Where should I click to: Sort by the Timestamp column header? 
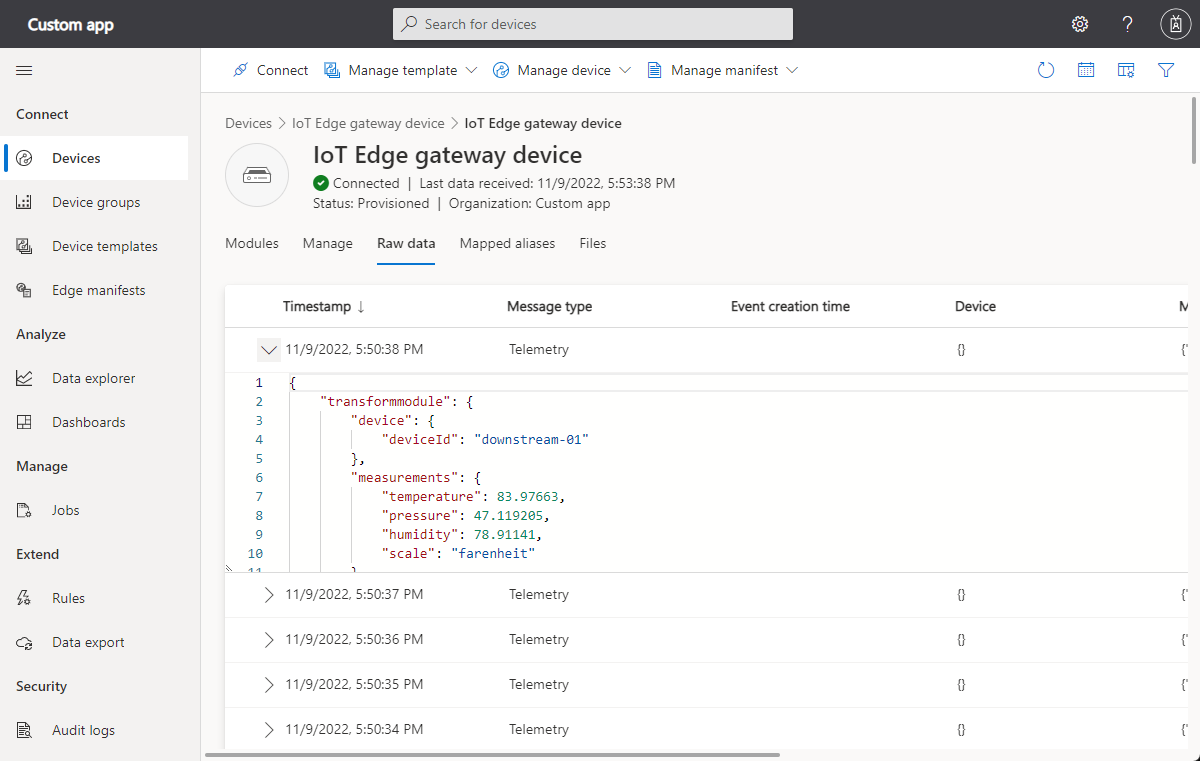pyautogui.click(x=324, y=307)
